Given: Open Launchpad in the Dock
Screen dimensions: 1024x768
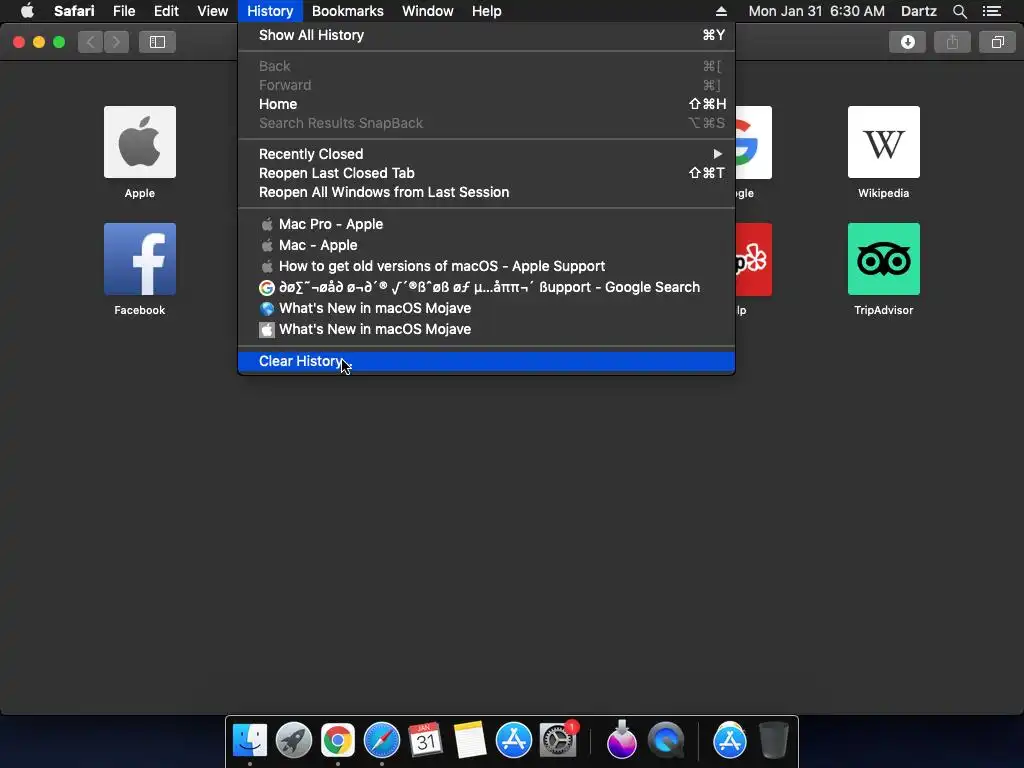Looking at the screenshot, I should [x=294, y=740].
